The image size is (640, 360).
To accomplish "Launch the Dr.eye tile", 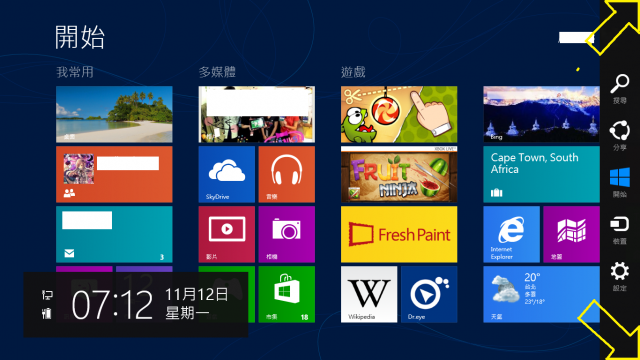I will click(429, 294).
